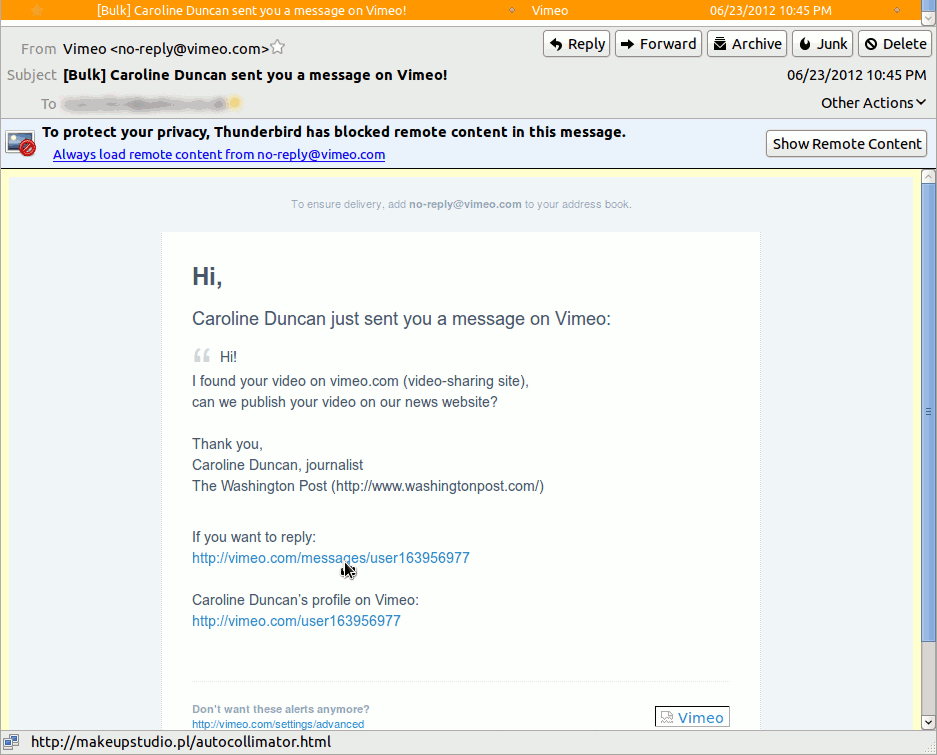
Task: Click the no-reply@vimeo.com address book text
Action: (465, 204)
